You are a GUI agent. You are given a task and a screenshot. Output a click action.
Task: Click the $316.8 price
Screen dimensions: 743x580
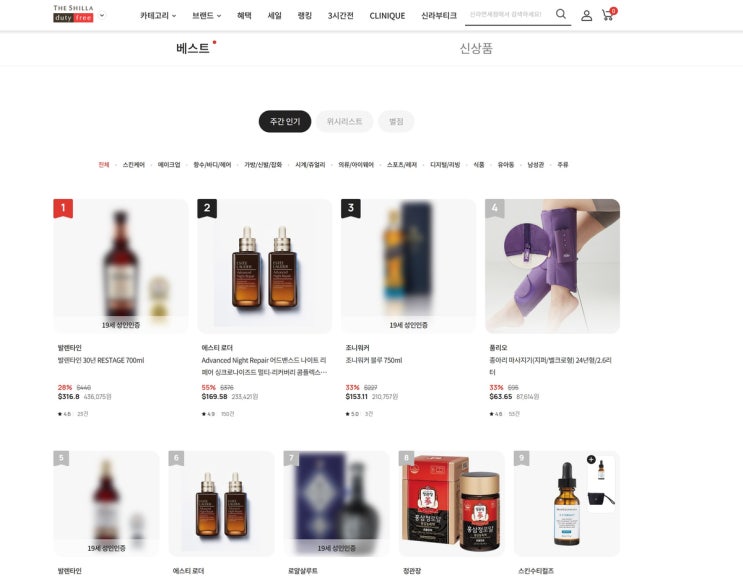point(69,397)
